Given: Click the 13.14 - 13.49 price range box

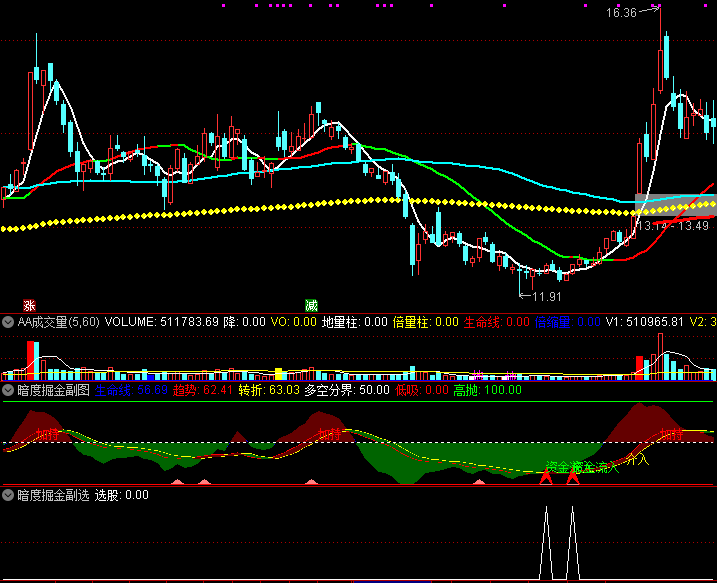Looking at the screenshot, I should click(x=675, y=225).
